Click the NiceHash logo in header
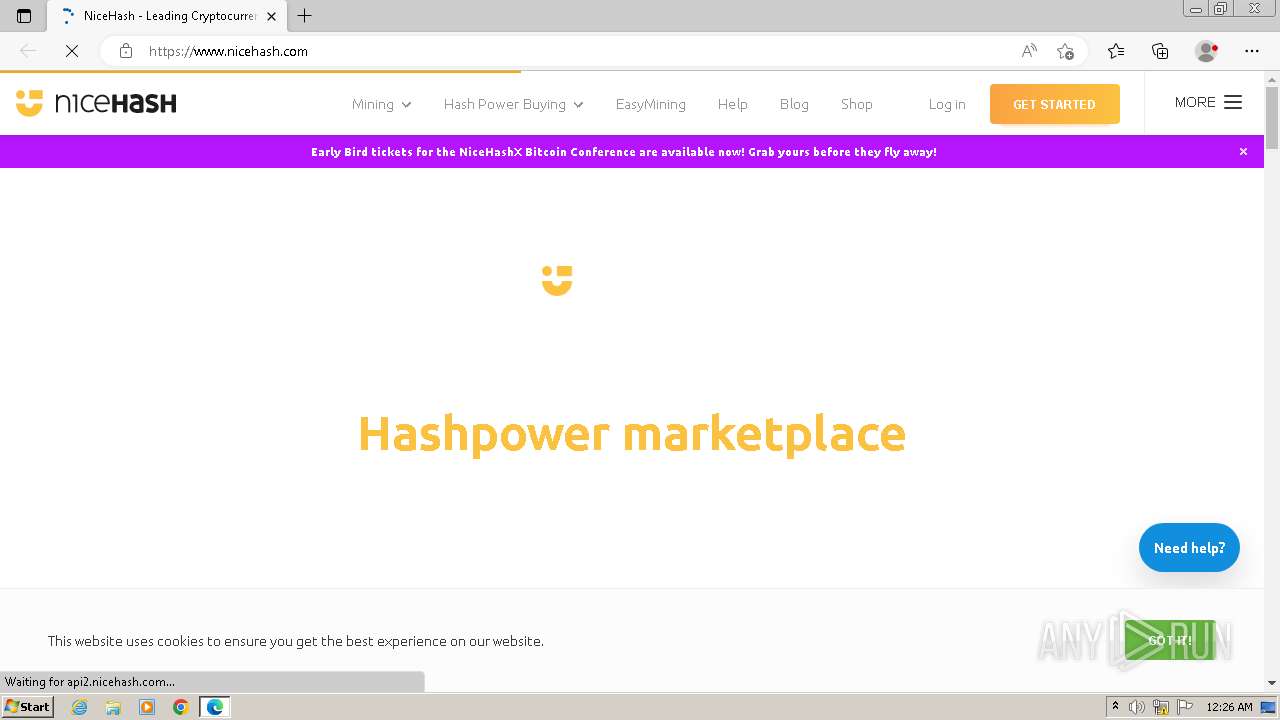Viewport: 1280px width, 720px height. pyautogui.click(x=96, y=103)
